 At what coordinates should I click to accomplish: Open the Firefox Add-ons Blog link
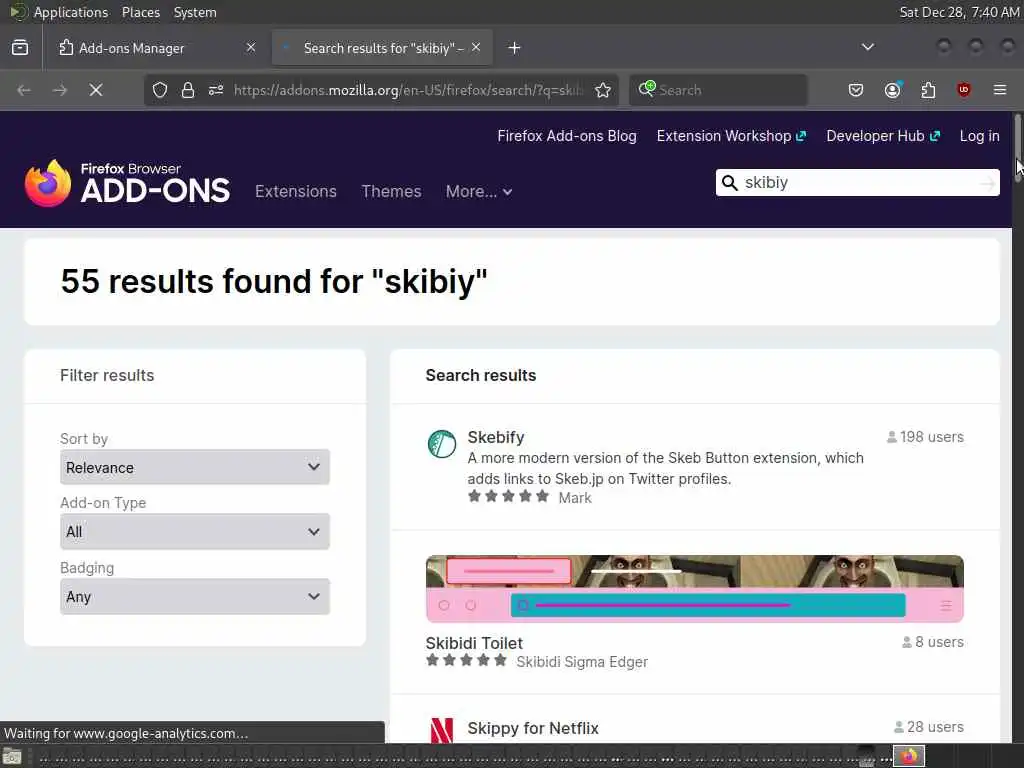click(x=567, y=136)
